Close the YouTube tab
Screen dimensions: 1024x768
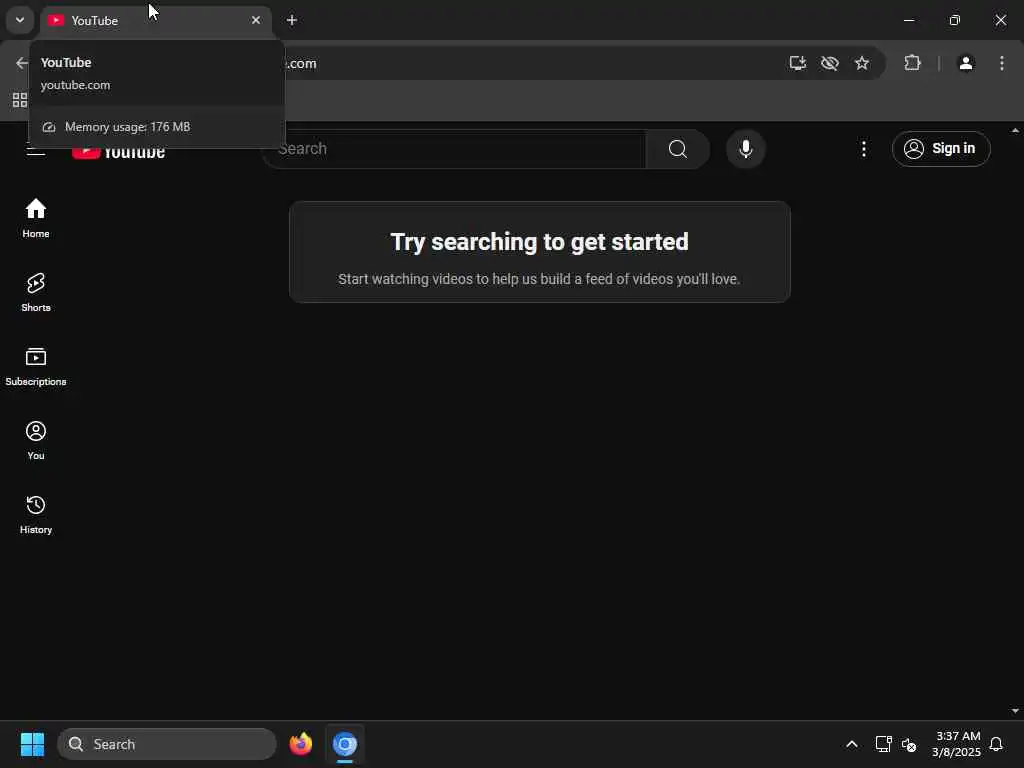(256, 20)
